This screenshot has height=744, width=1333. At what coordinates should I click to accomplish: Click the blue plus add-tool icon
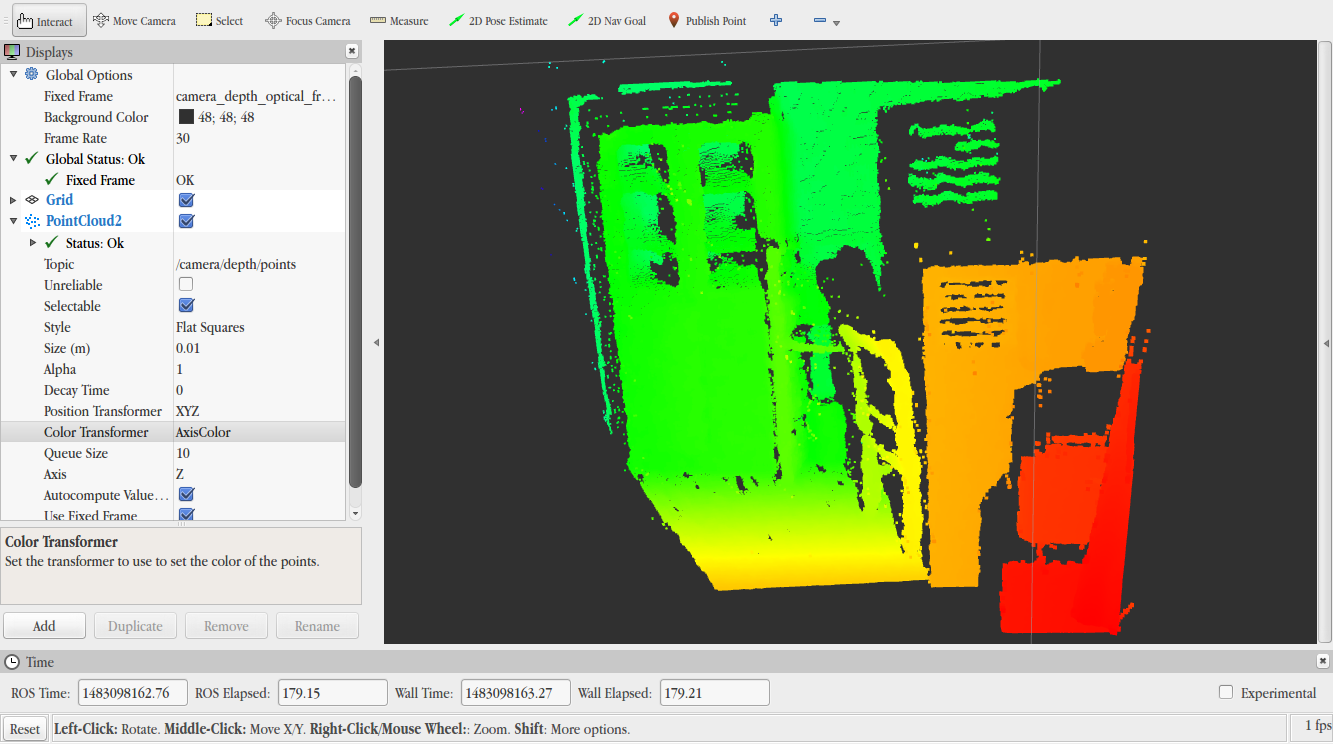(x=776, y=21)
